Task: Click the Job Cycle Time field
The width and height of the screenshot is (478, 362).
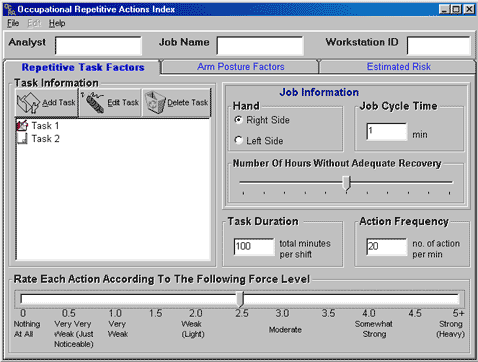Action: [387, 132]
